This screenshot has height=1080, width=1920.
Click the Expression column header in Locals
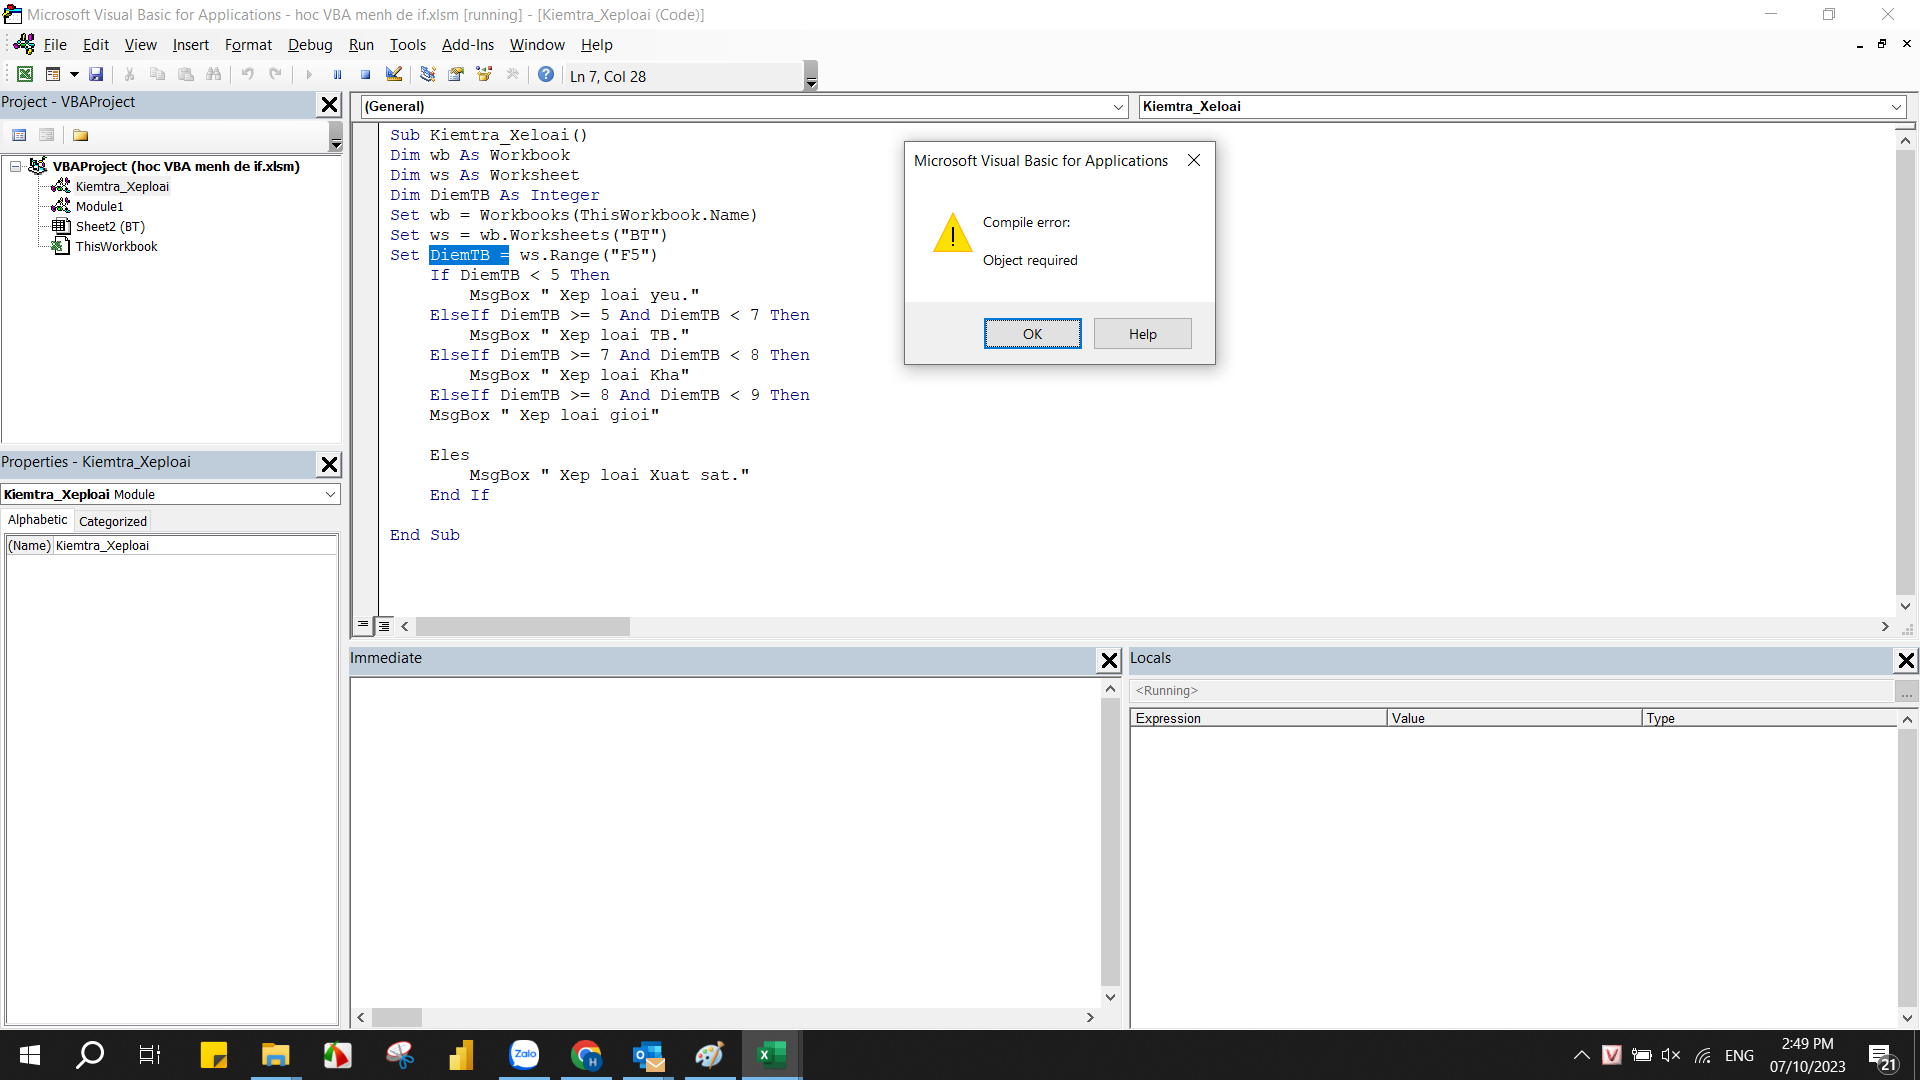tap(1258, 718)
